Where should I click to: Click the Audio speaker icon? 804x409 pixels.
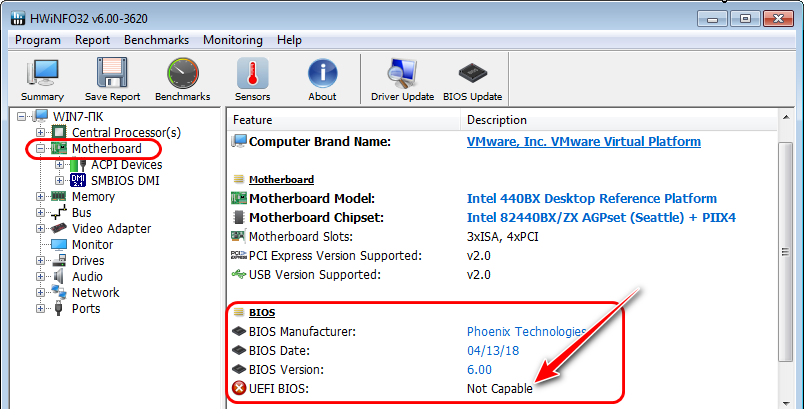tap(58, 277)
